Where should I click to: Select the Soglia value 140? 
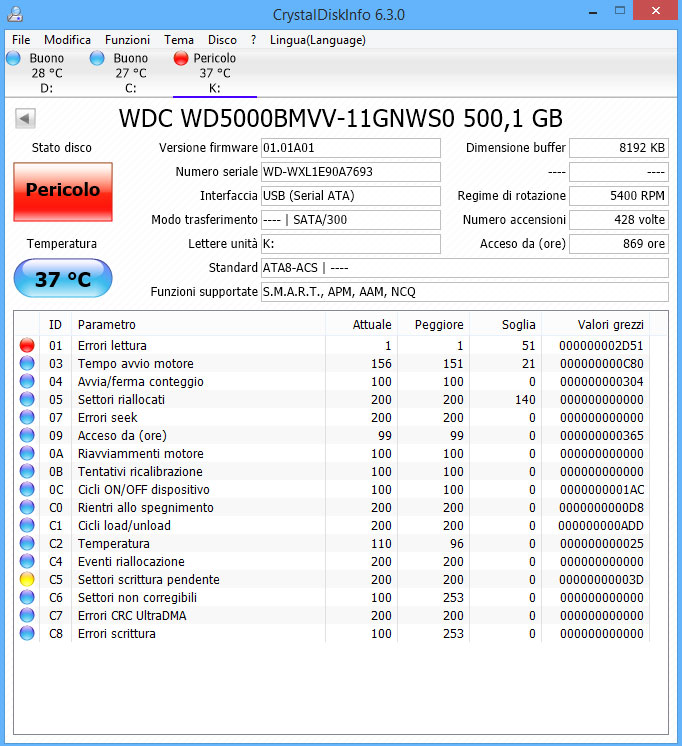coord(525,400)
